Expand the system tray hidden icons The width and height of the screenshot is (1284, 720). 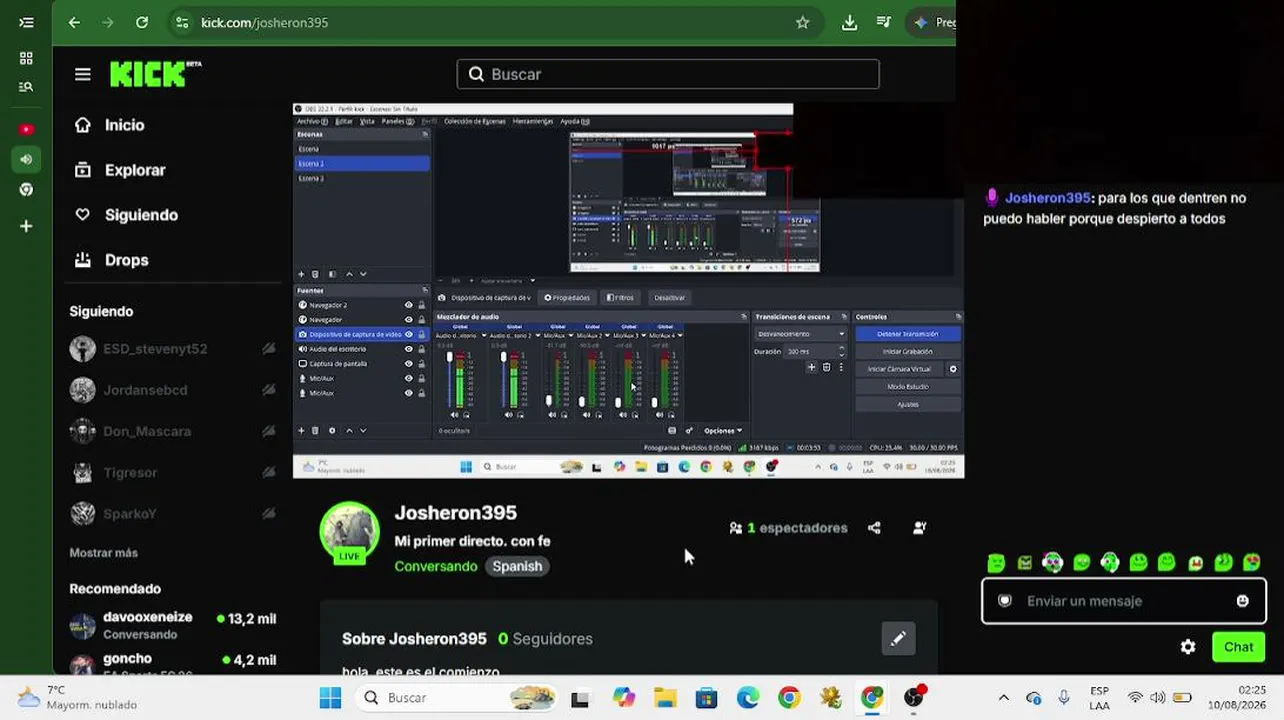coord(1004,698)
